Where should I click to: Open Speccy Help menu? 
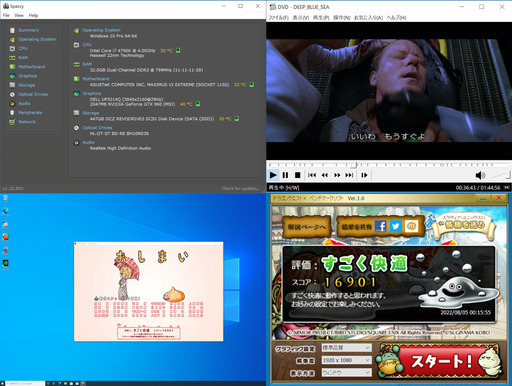click(x=33, y=15)
